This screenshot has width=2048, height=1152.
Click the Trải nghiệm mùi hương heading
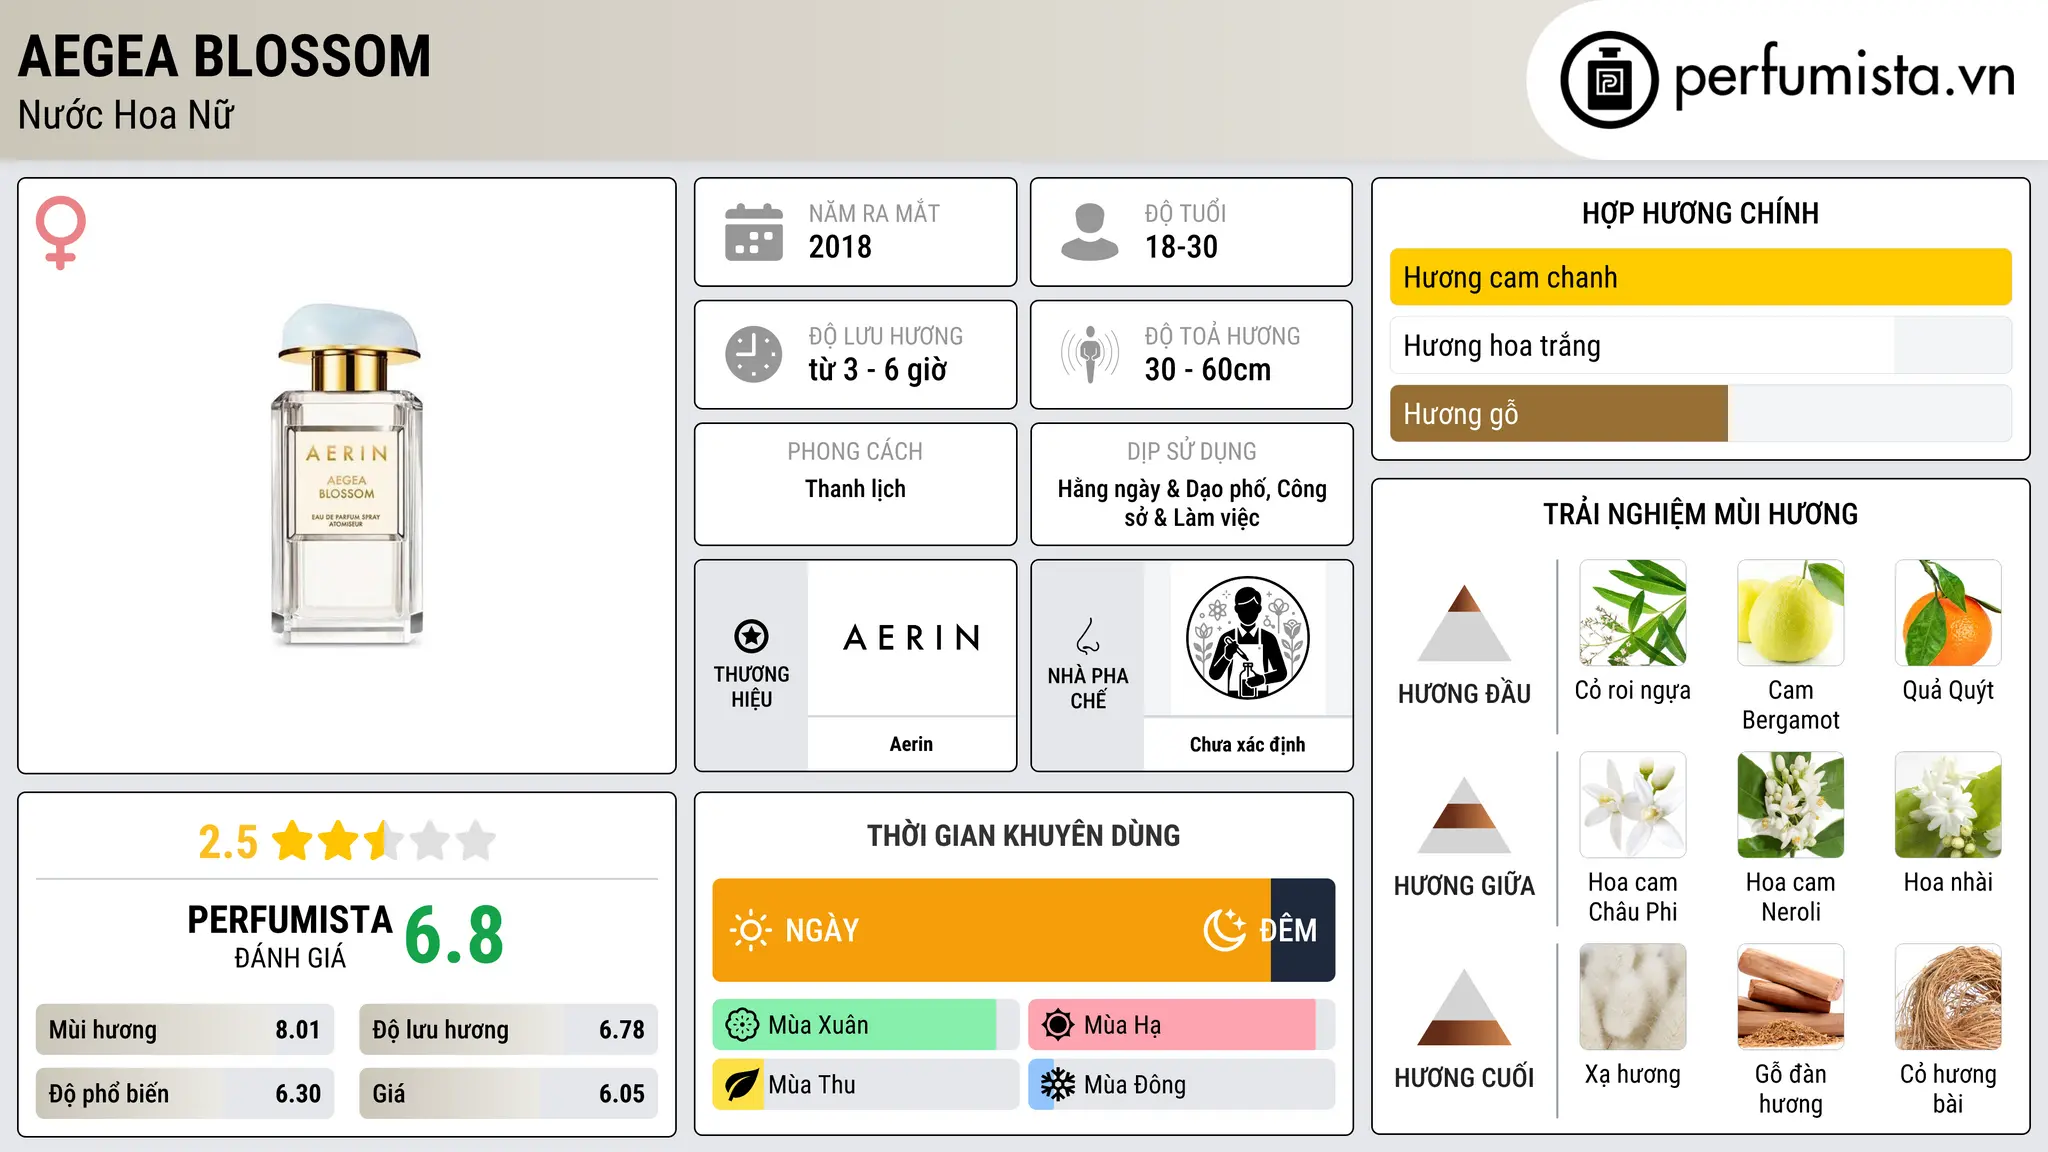click(1700, 514)
